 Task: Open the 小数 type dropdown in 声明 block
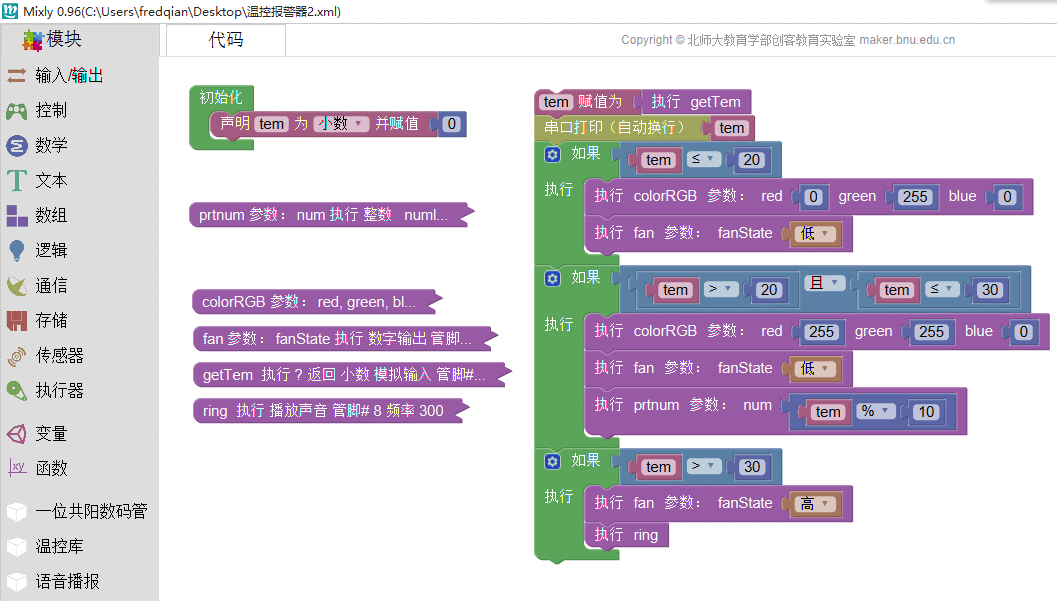(341, 123)
